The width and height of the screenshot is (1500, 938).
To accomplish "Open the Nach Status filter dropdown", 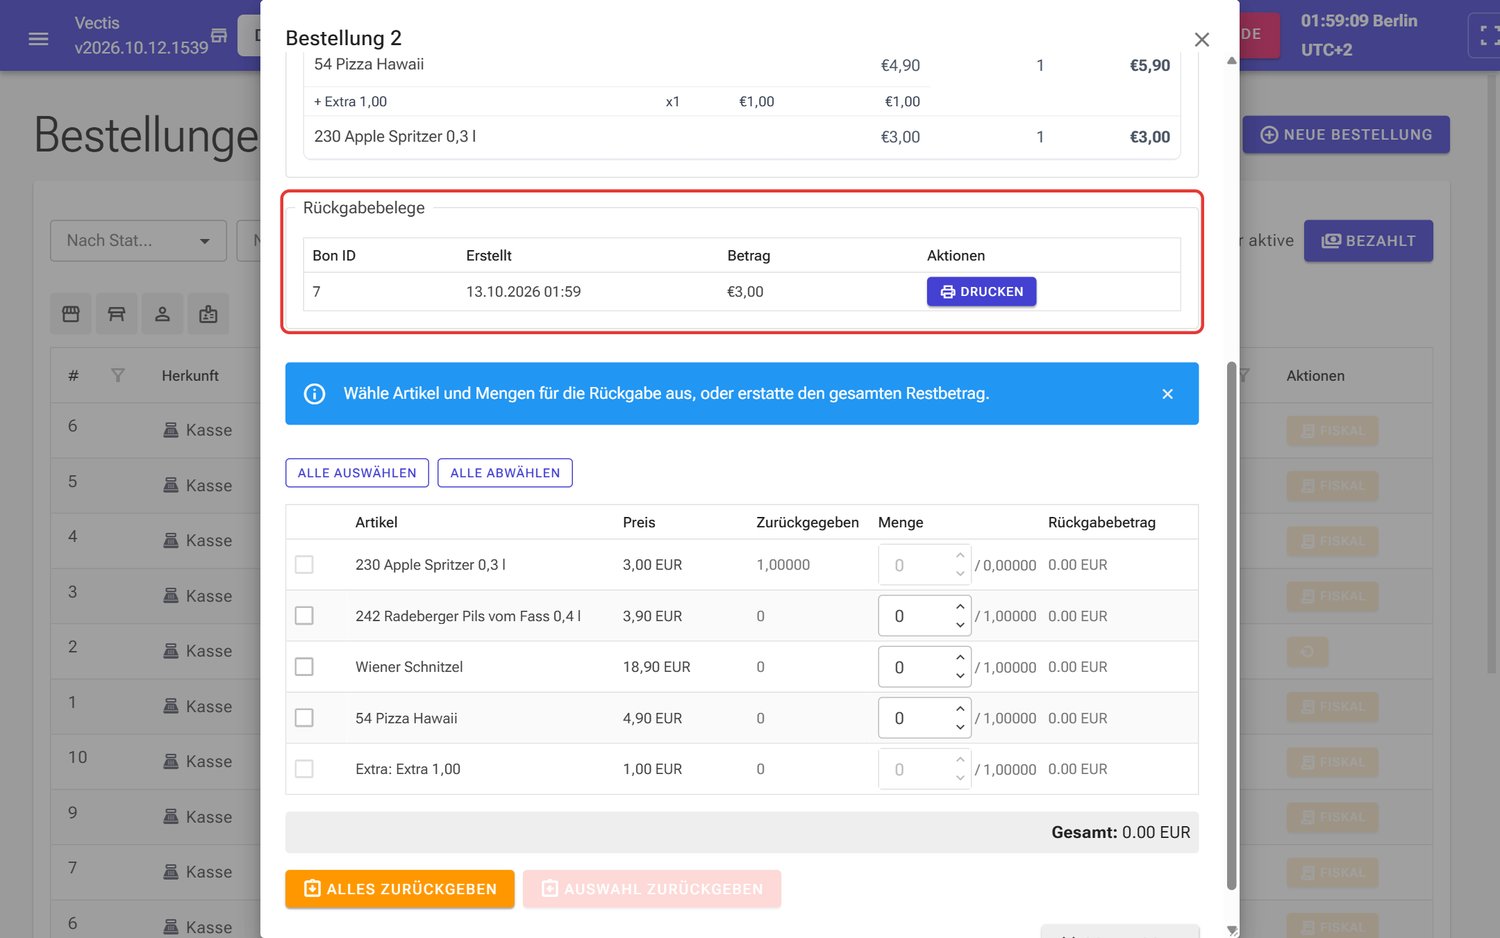I will (138, 241).
